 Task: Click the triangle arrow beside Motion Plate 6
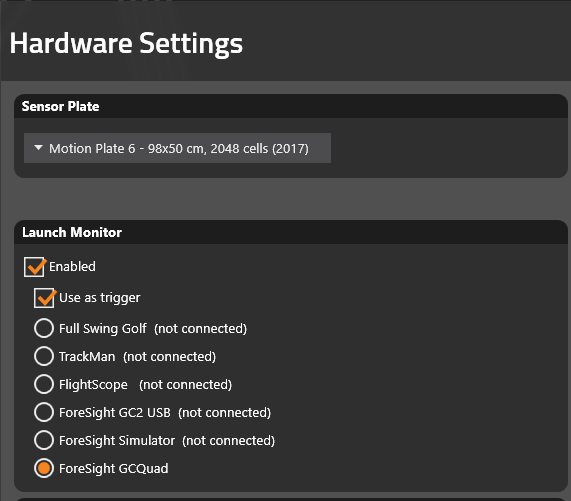(x=38, y=148)
